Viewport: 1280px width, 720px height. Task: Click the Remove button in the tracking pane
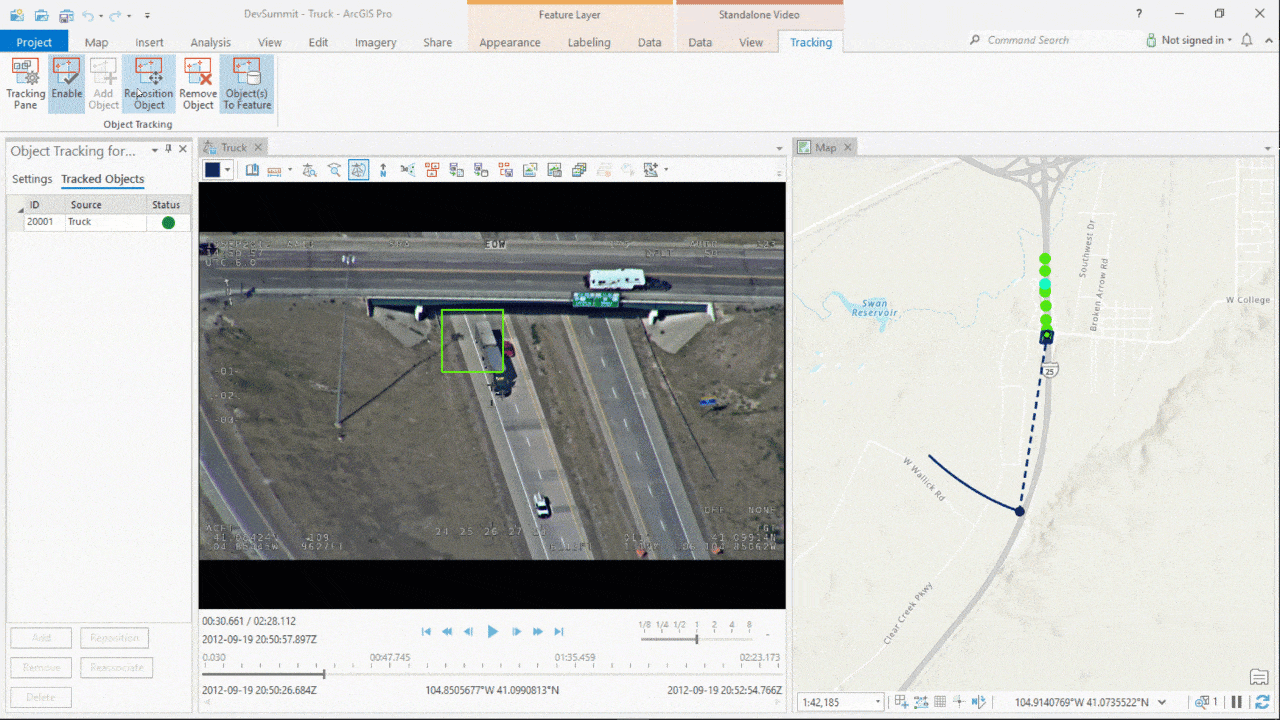pyautogui.click(x=41, y=667)
